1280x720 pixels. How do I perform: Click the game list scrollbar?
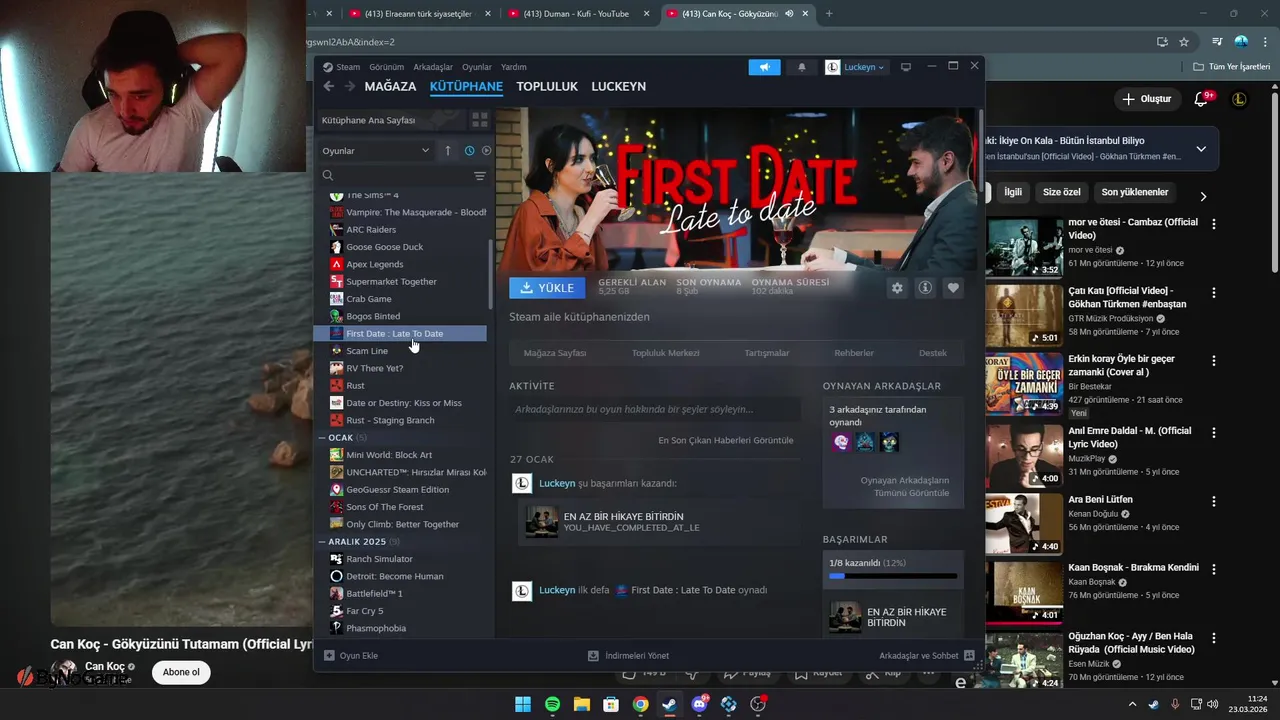(490, 273)
